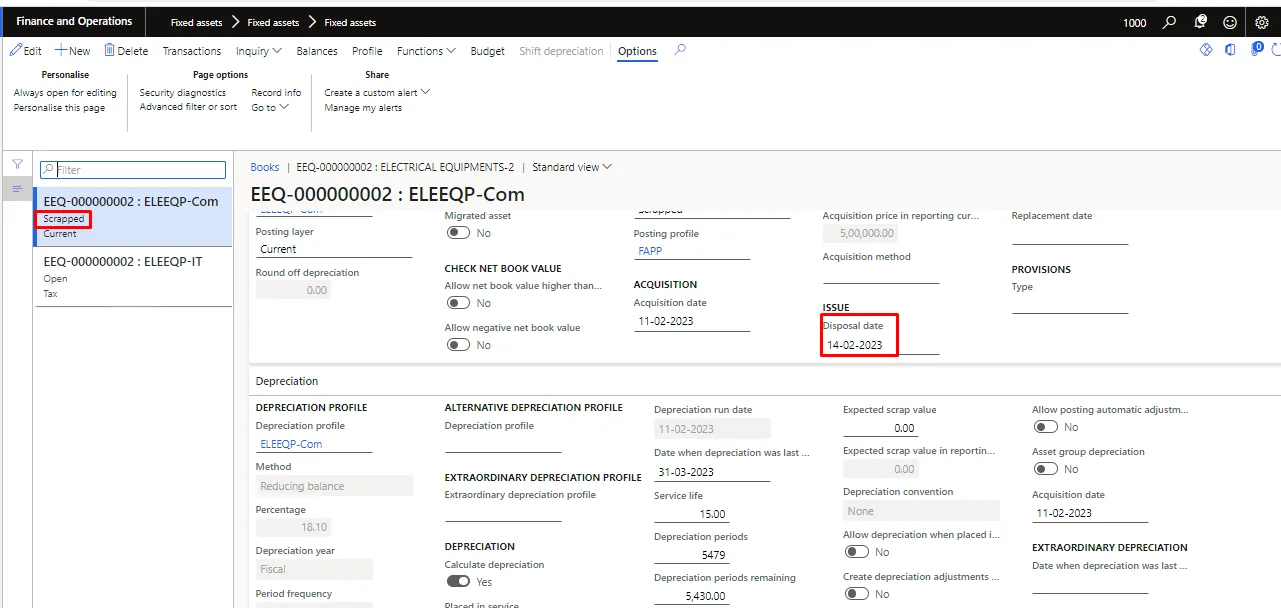Click Record info
This screenshot has height=608, width=1281.
276,93
